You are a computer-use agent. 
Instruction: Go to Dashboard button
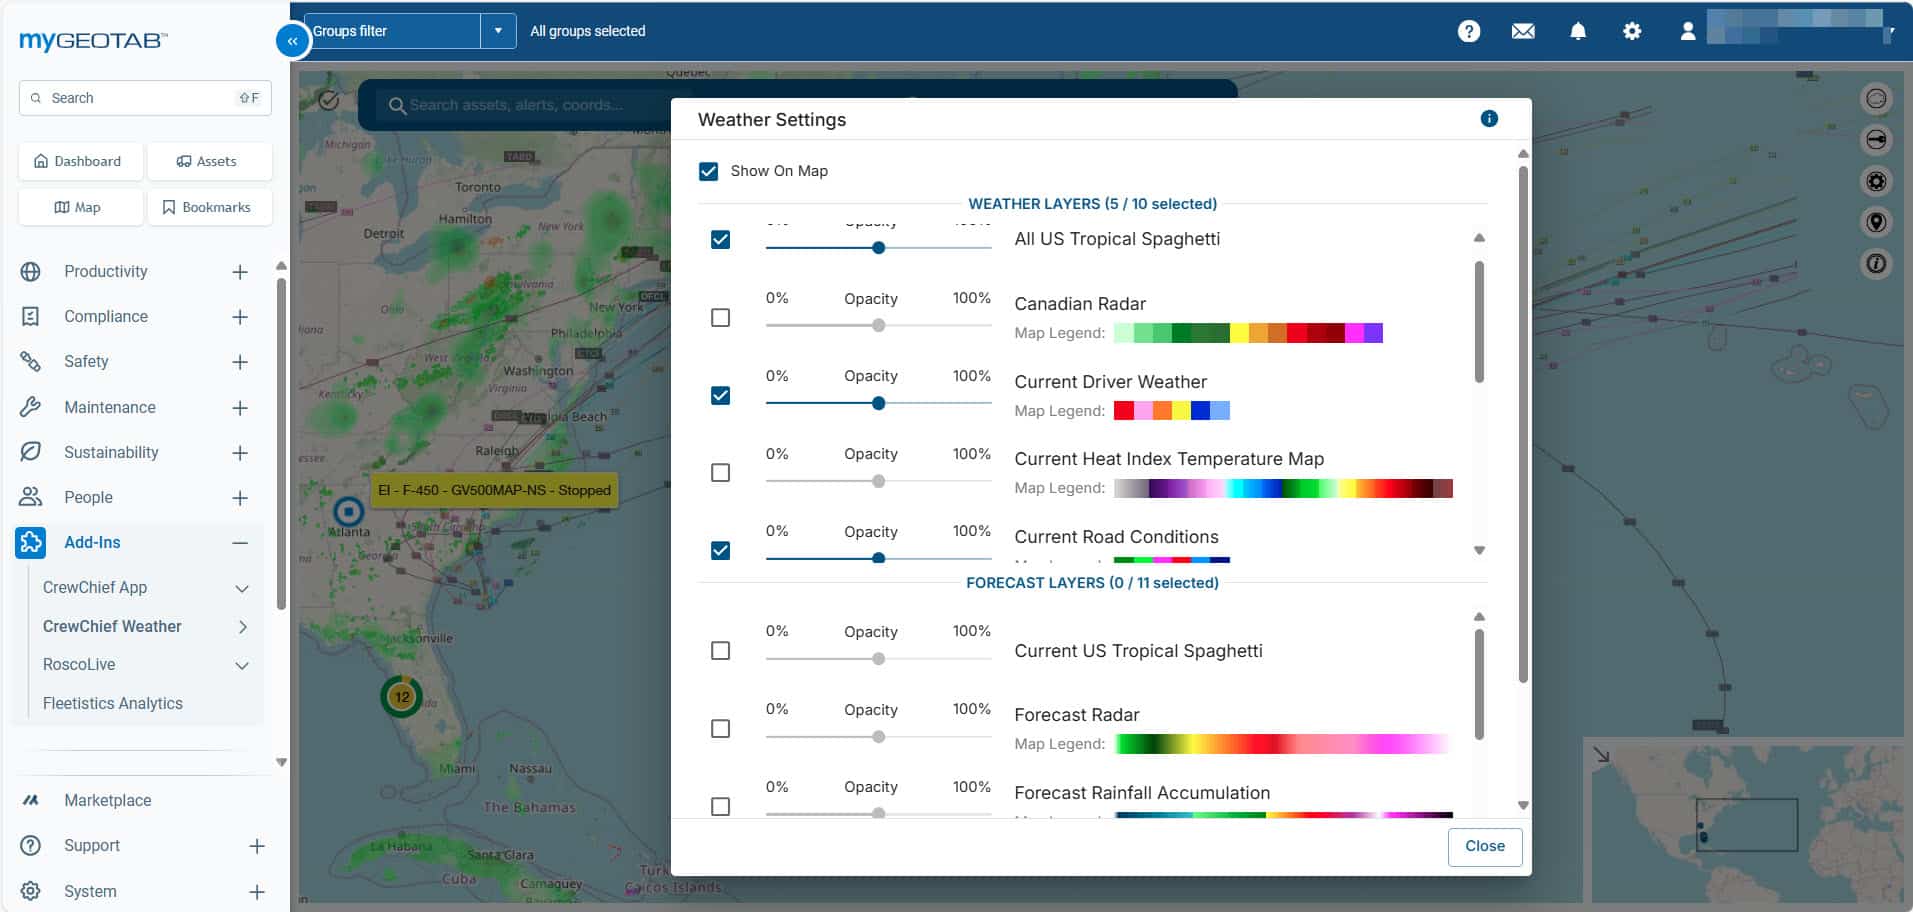tap(80, 161)
